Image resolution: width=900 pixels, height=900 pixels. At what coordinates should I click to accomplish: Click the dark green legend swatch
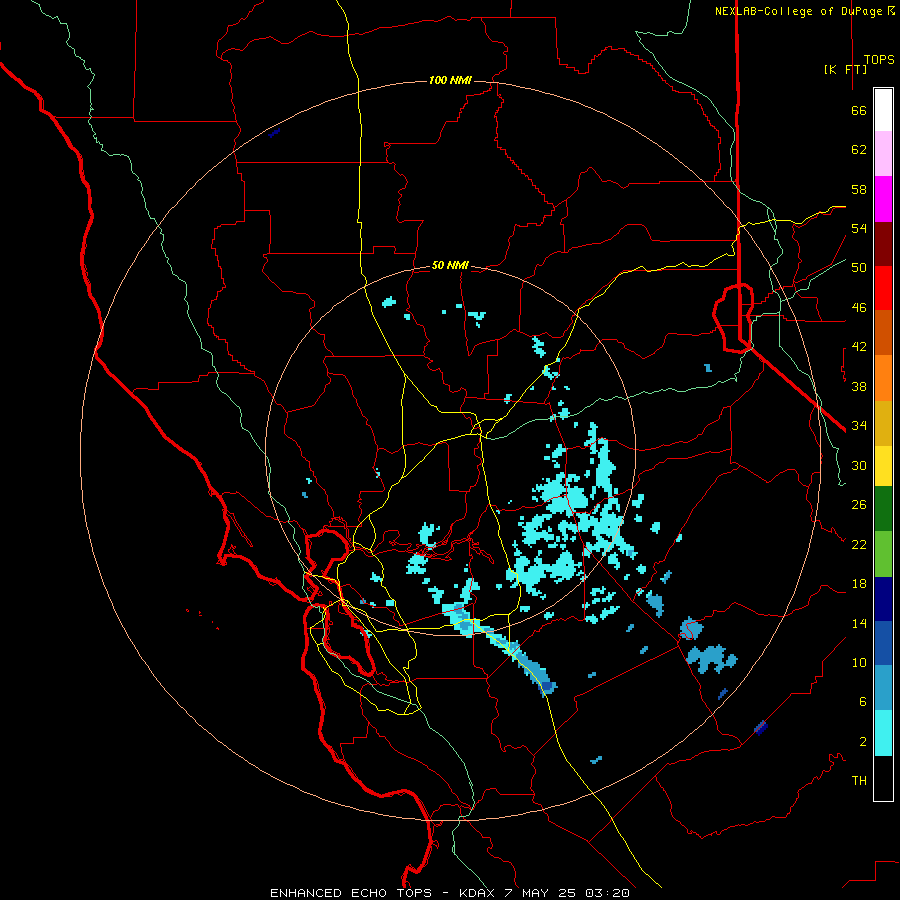point(883,509)
